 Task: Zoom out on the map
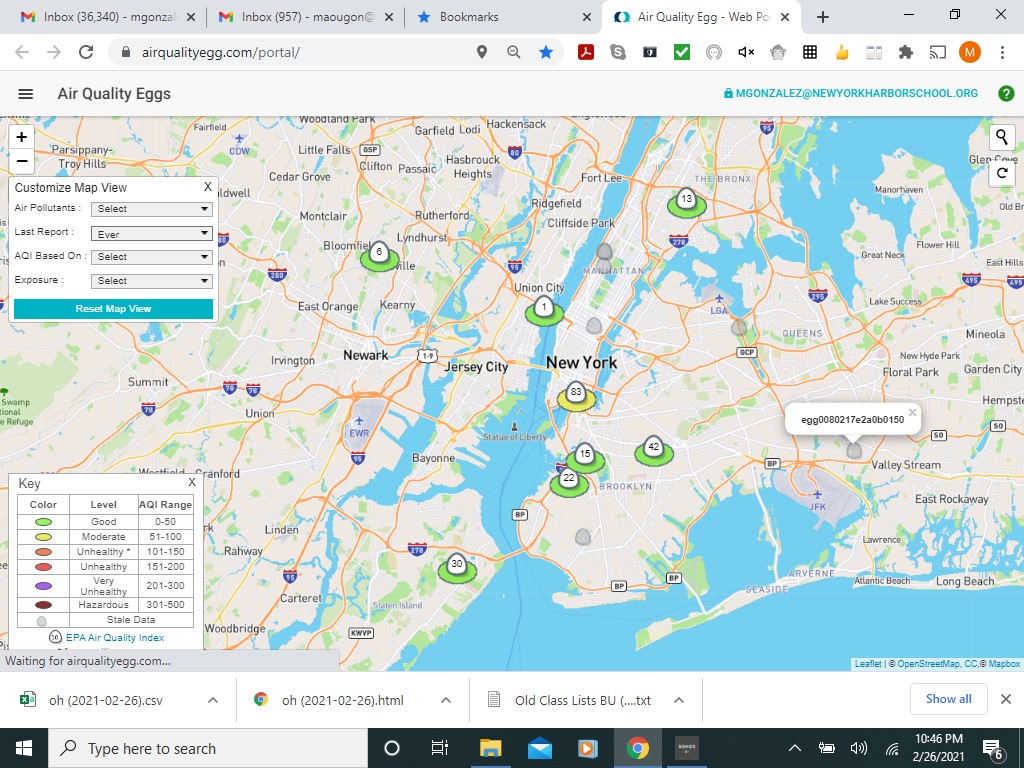click(x=22, y=161)
